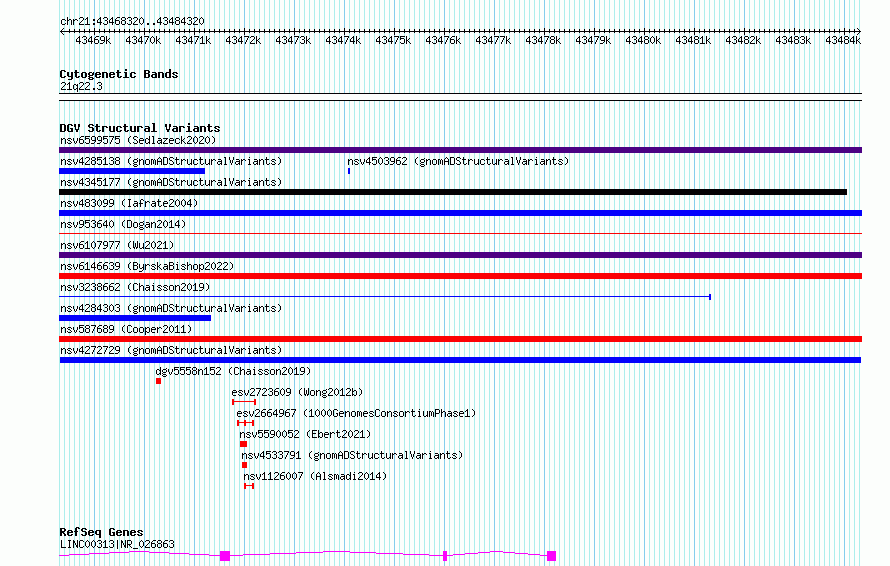Click the LINC00313|NR_026863 gene label
The image size is (890, 566).
coord(117,544)
